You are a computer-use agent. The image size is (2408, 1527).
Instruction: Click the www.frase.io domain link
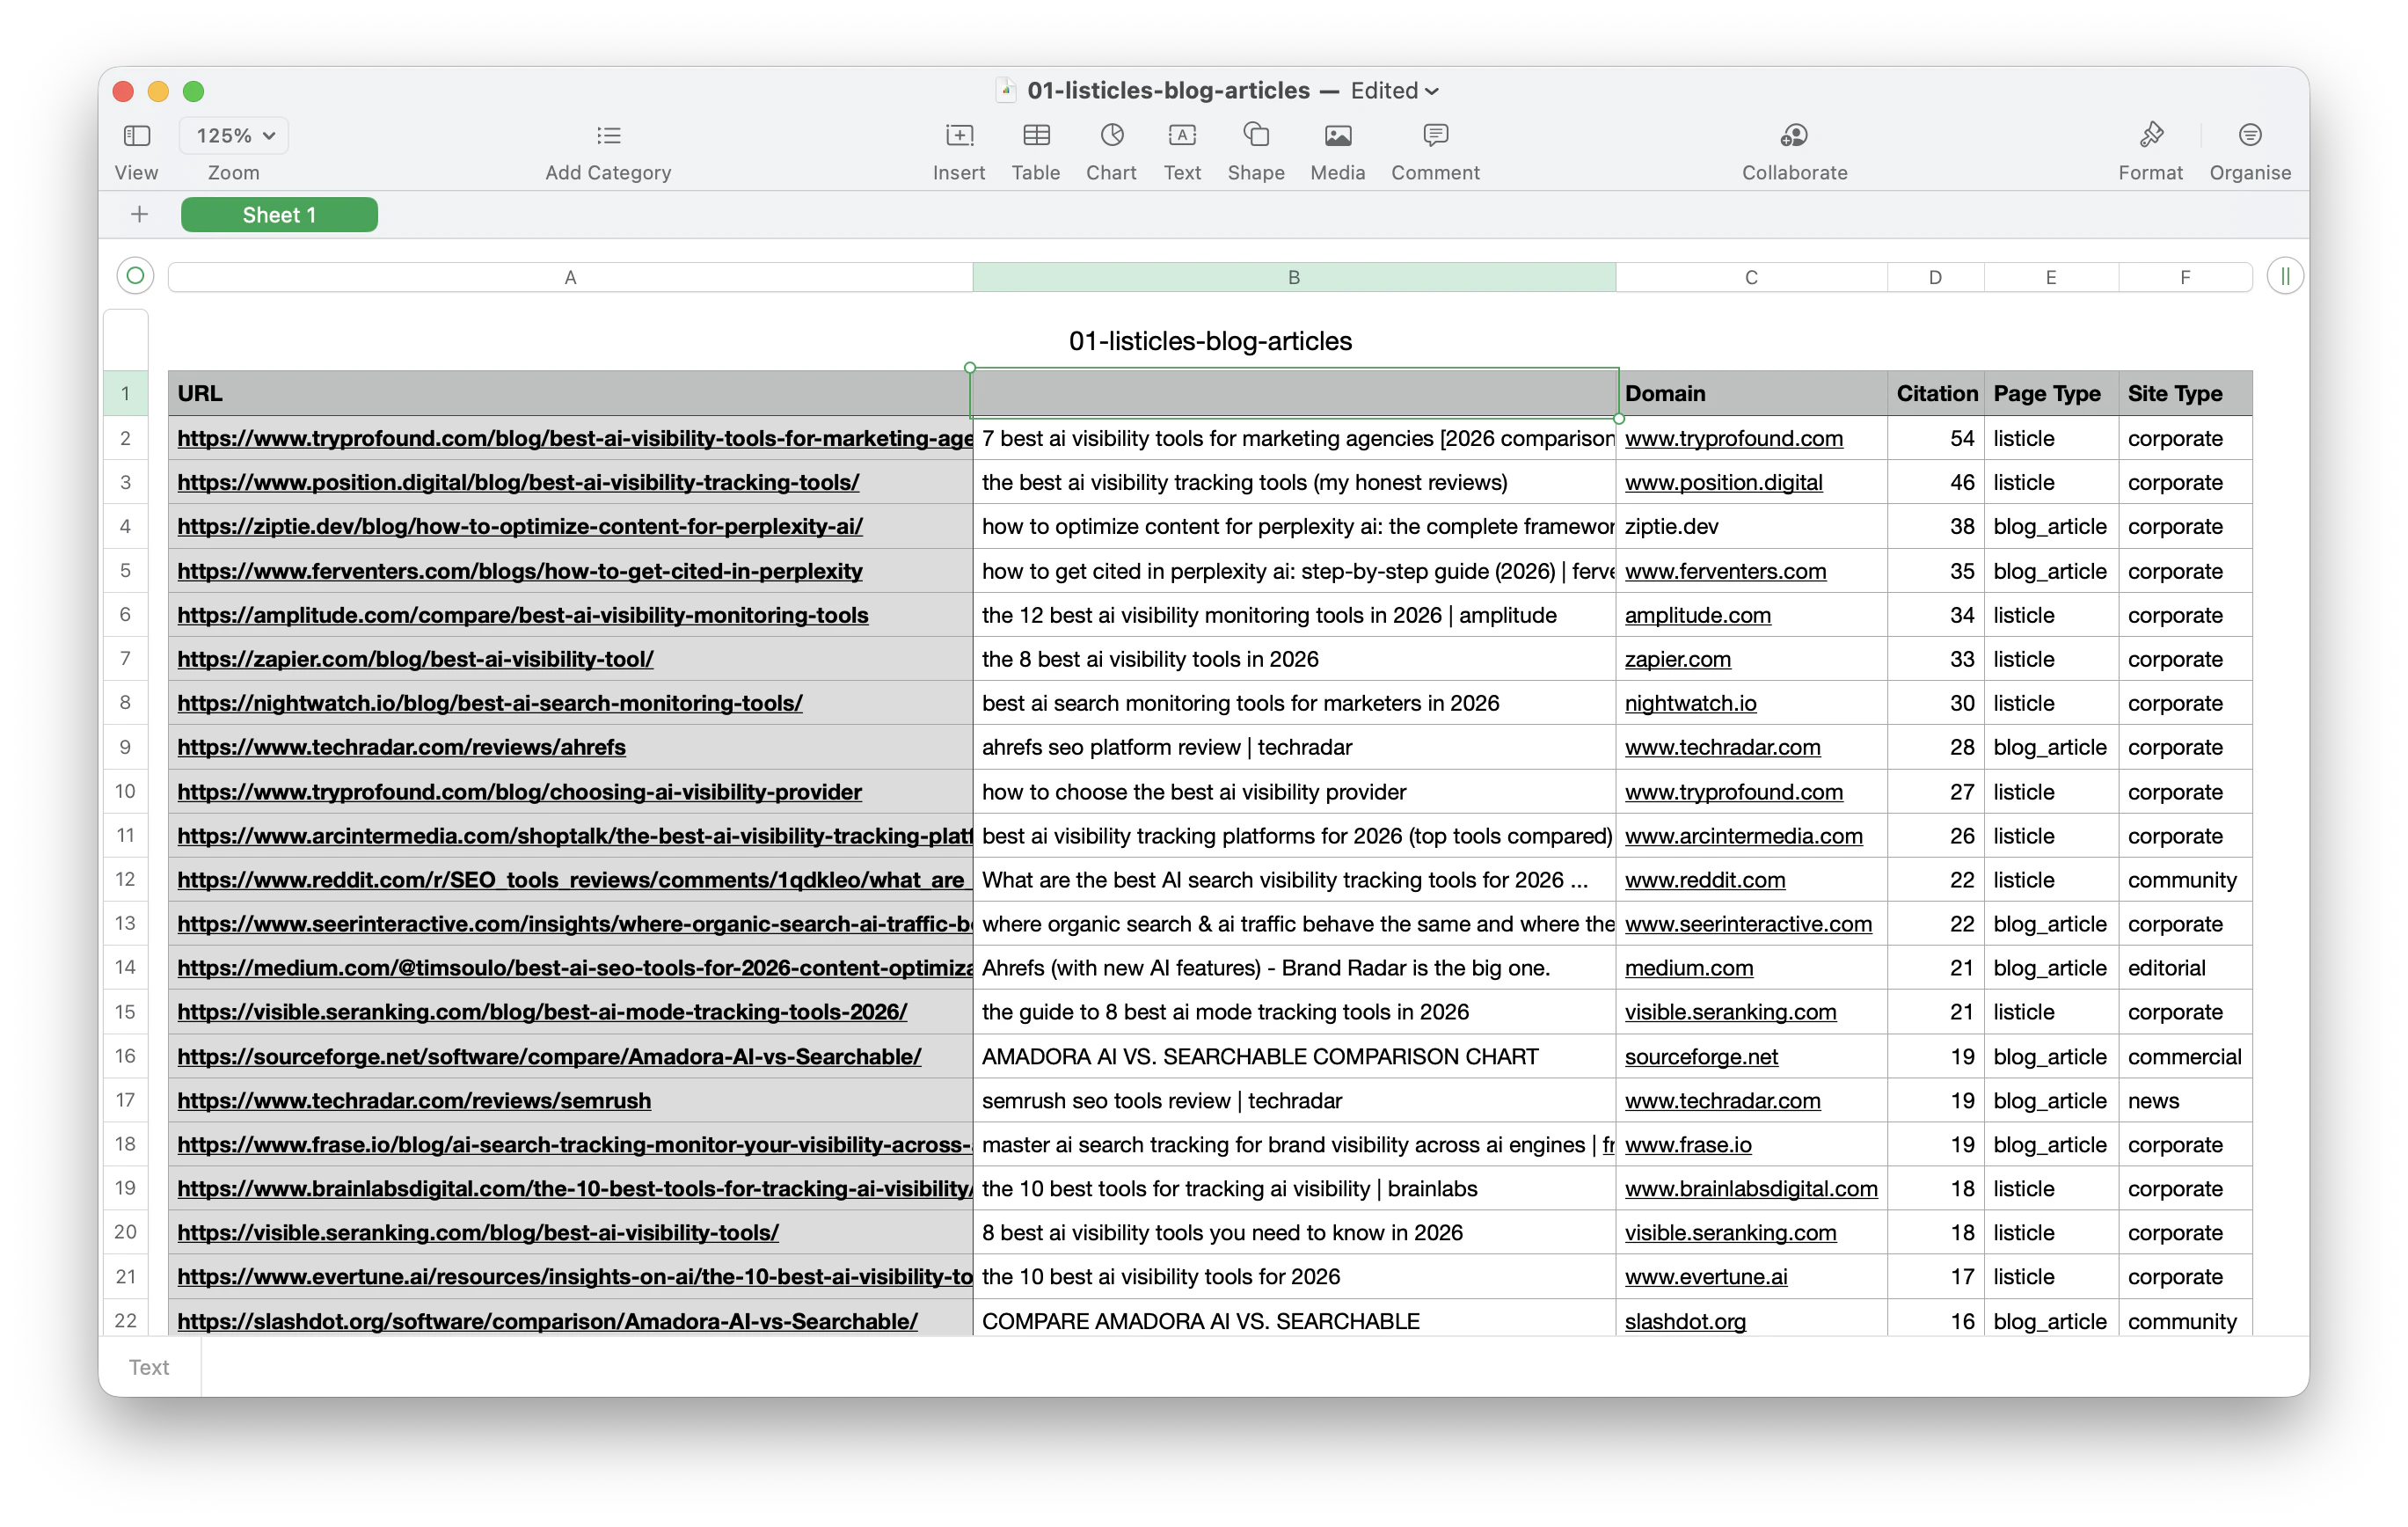[1688, 1145]
